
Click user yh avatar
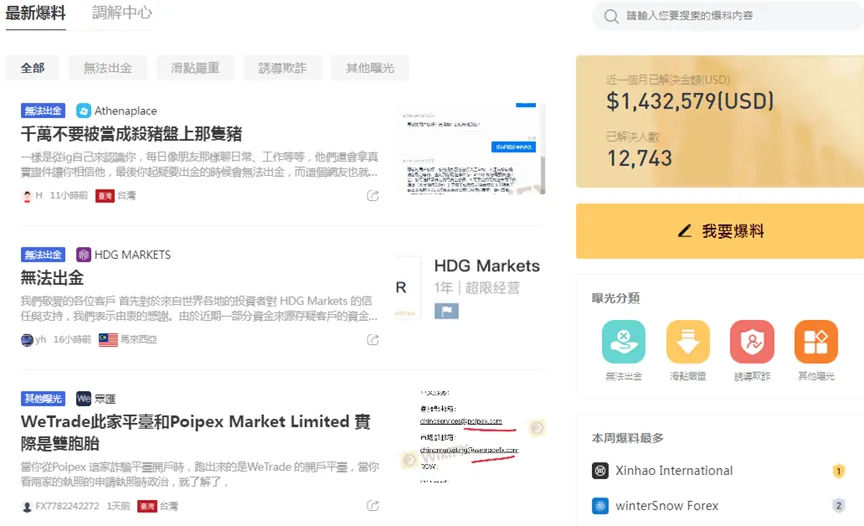click(x=27, y=340)
